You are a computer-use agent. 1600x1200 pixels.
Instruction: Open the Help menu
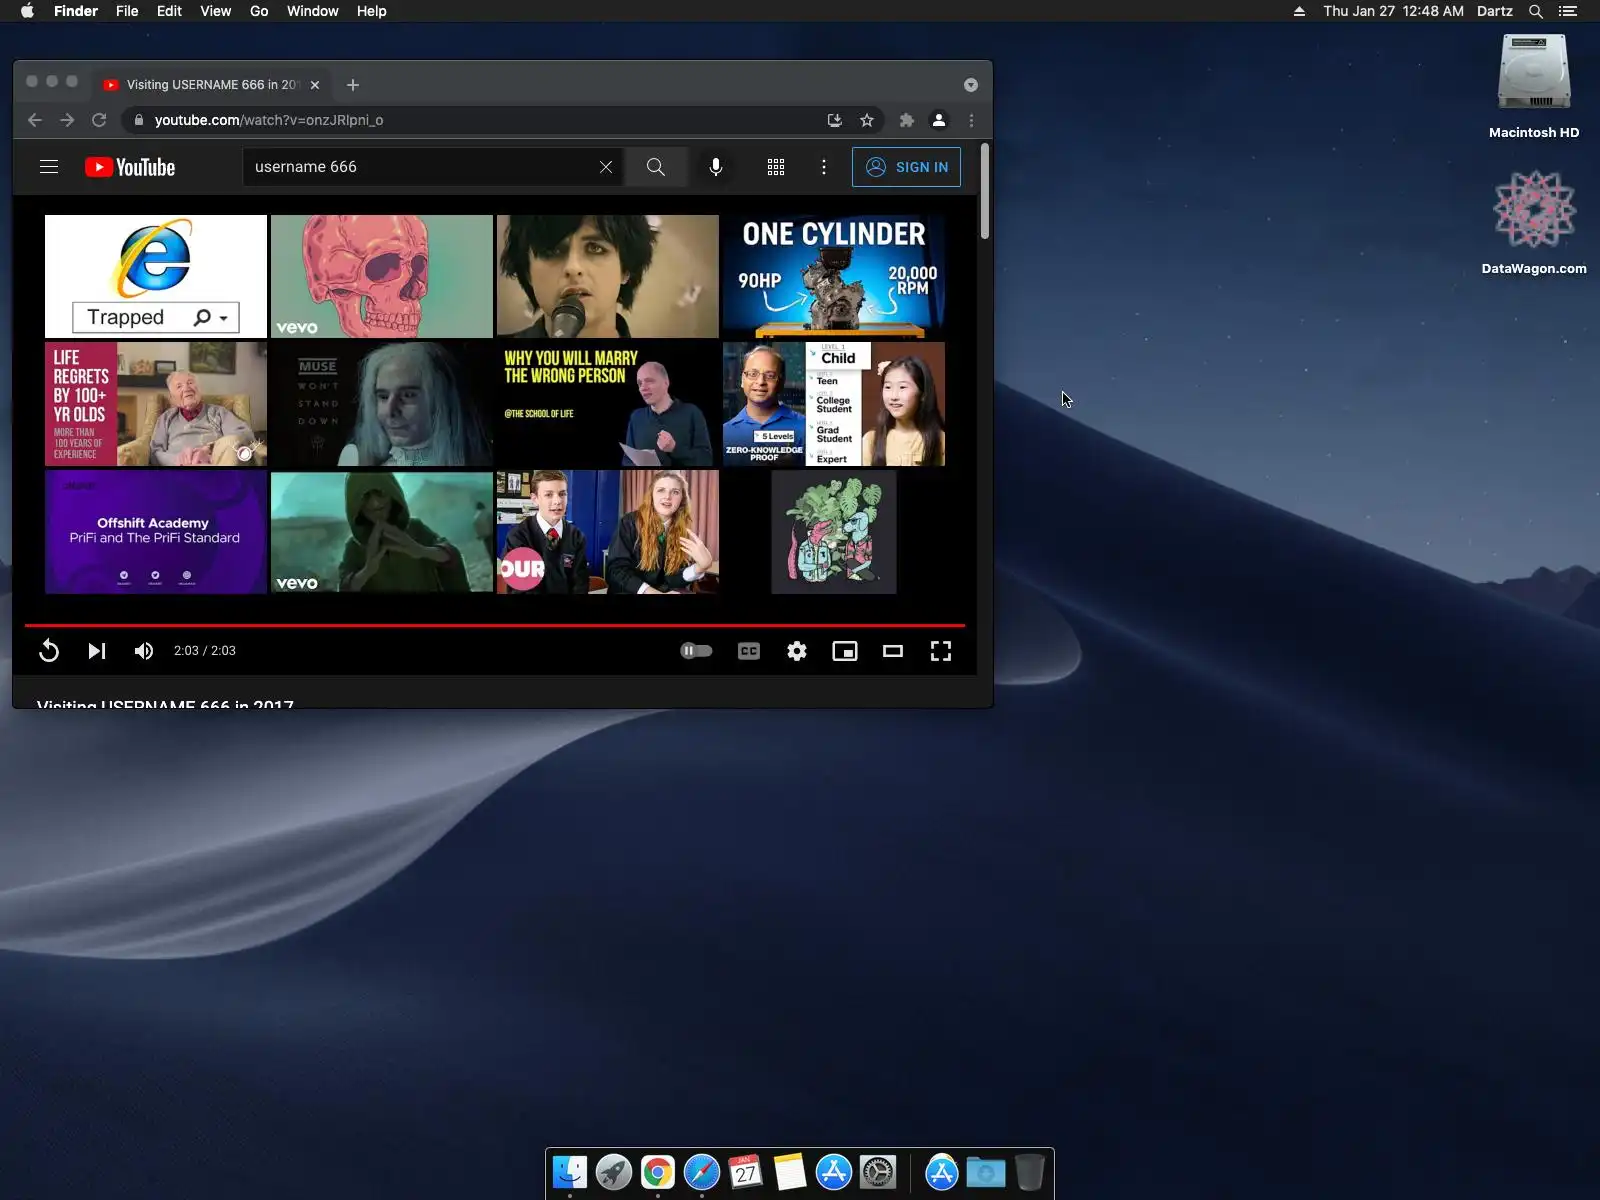[372, 11]
